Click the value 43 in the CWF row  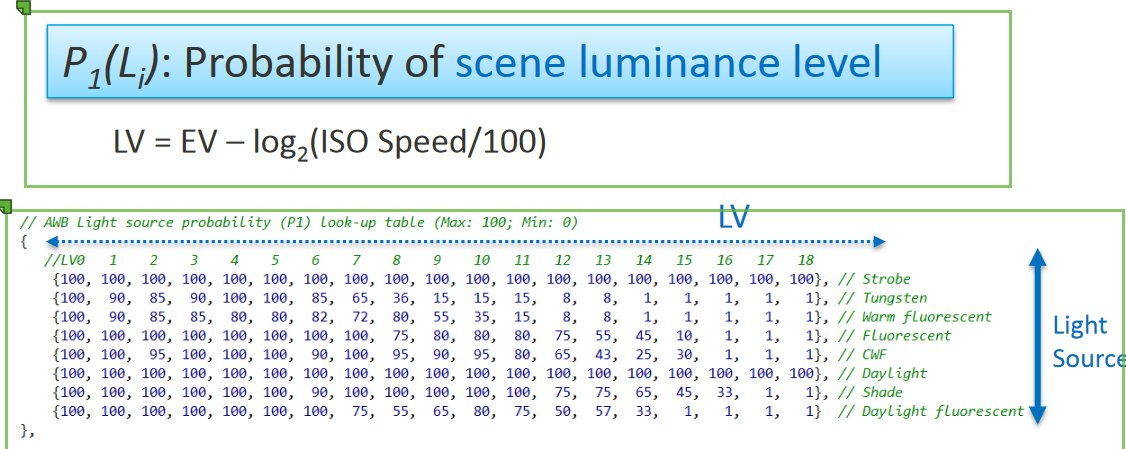pos(604,355)
